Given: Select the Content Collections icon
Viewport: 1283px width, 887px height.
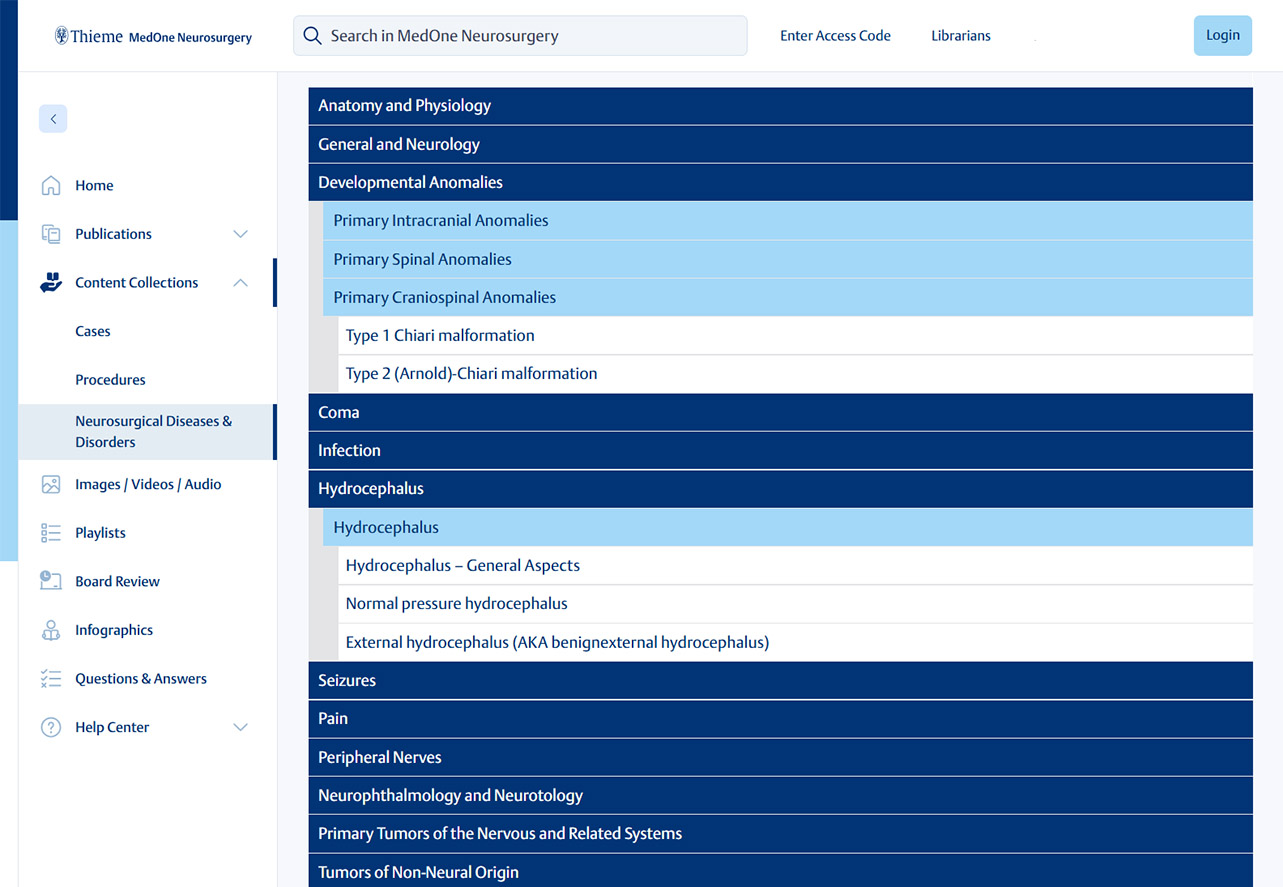Looking at the screenshot, I should 50,282.
